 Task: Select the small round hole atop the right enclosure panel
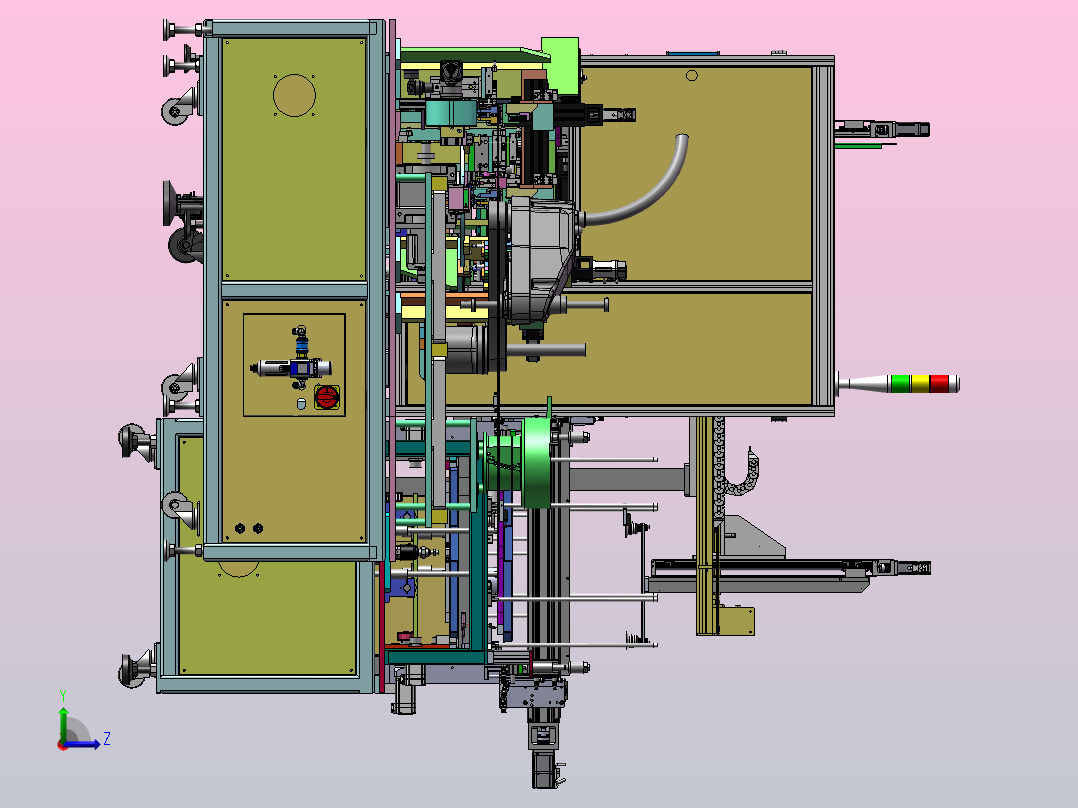click(x=692, y=76)
